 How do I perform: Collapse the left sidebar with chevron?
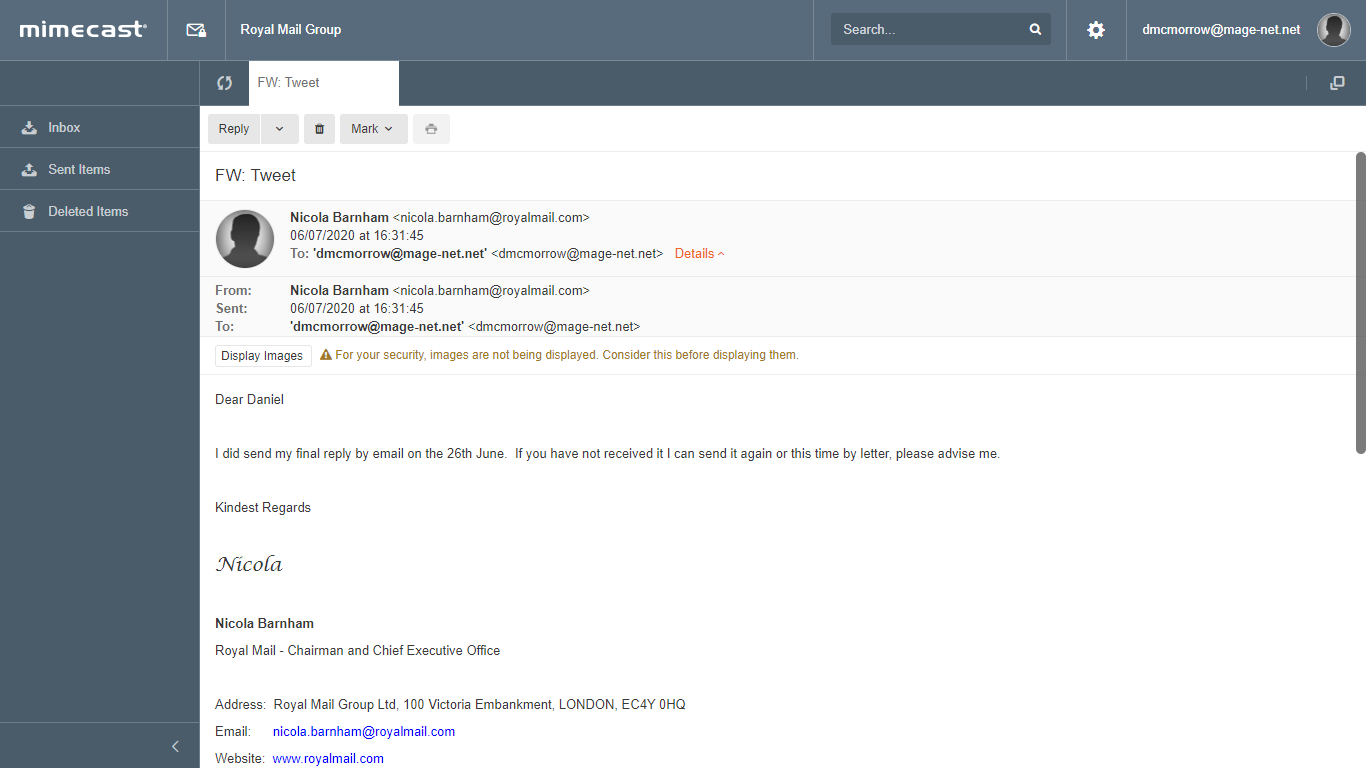(x=175, y=746)
